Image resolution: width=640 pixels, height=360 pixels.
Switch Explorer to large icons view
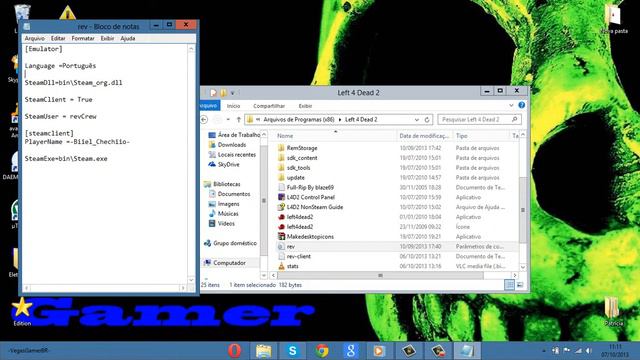point(520,284)
